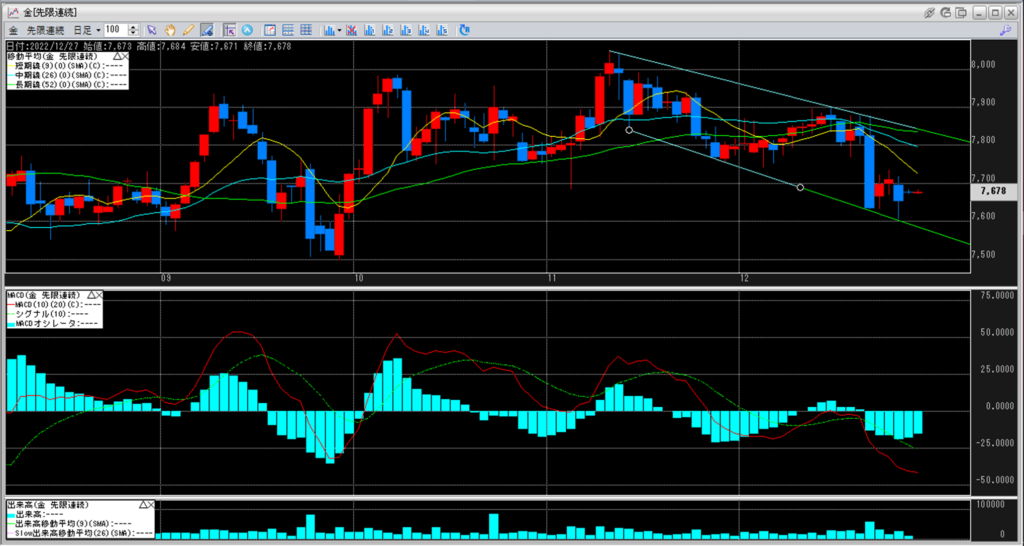Click the -50.0000 MACD axis label
The width and height of the screenshot is (1024, 546).
click(993, 480)
